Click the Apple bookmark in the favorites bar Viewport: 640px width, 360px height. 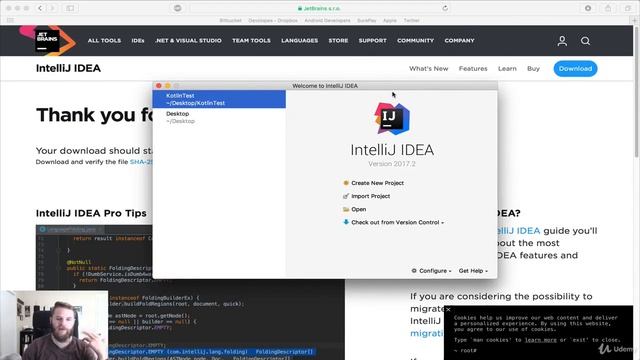tap(389, 20)
